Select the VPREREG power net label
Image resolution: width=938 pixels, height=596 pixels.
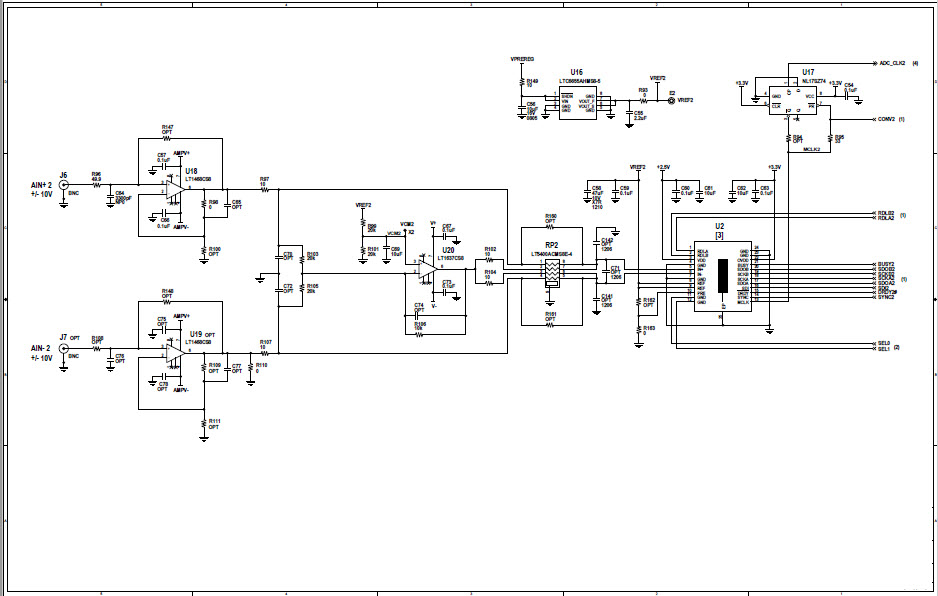click(524, 59)
